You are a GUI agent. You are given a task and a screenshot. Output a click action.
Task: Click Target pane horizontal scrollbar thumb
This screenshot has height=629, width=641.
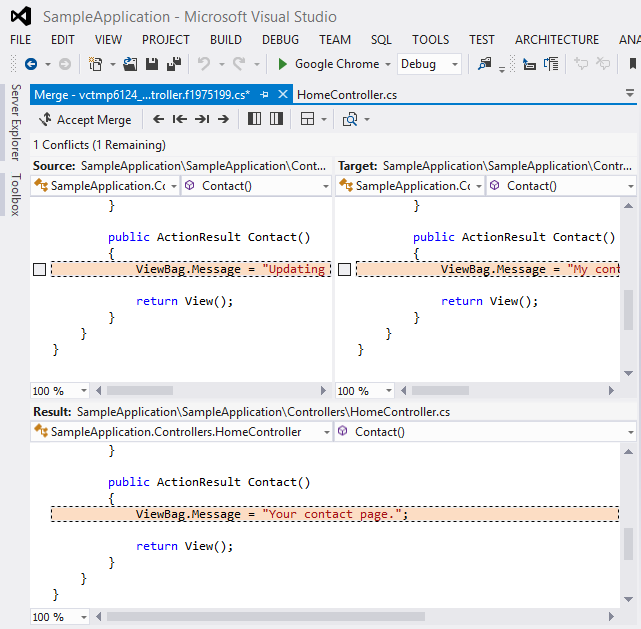coord(440,391)
